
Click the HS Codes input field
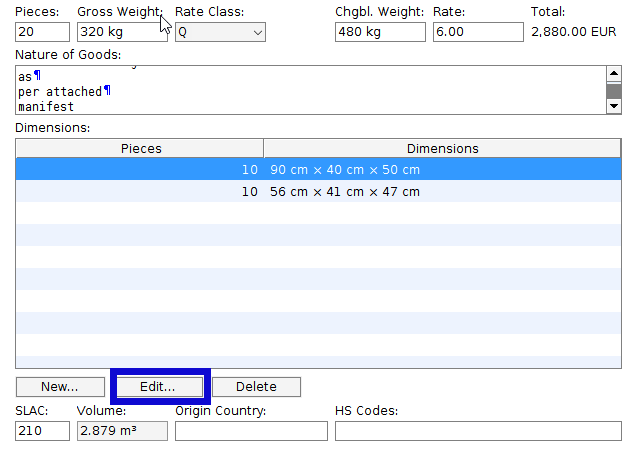click(478, 431)
